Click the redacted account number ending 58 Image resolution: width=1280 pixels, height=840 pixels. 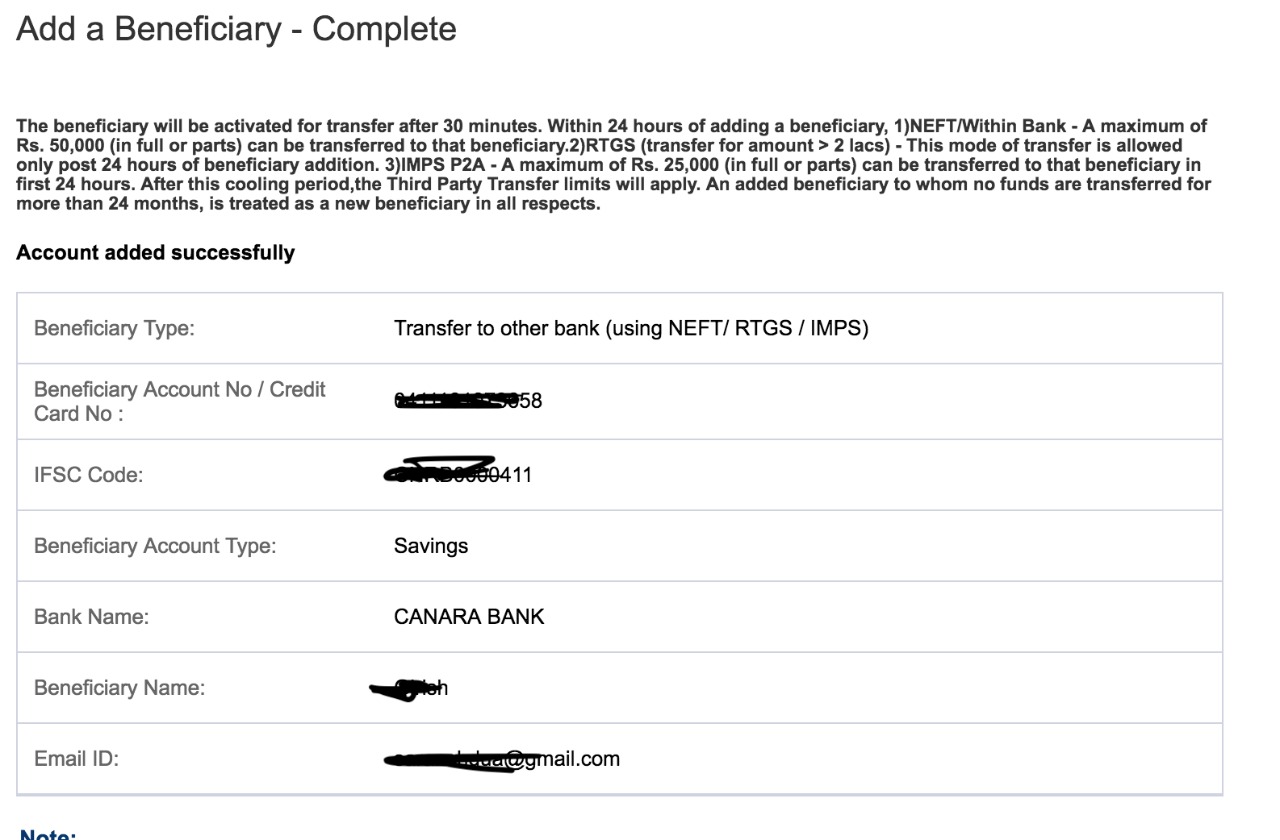tap(468, 401)
